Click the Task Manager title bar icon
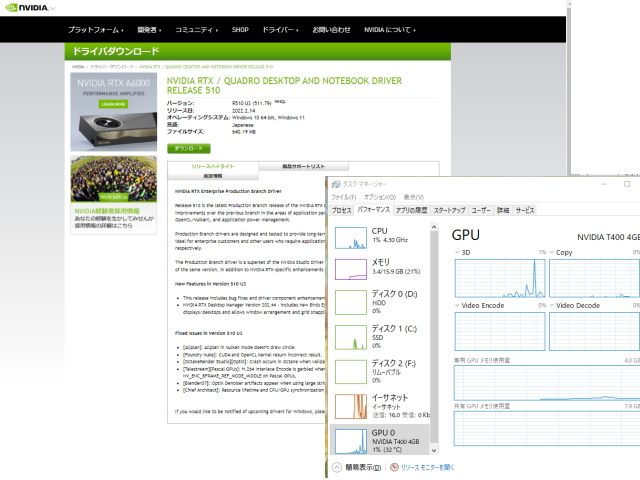The width and height of the screenshot is (640, 480). click(x=336, y=184)
